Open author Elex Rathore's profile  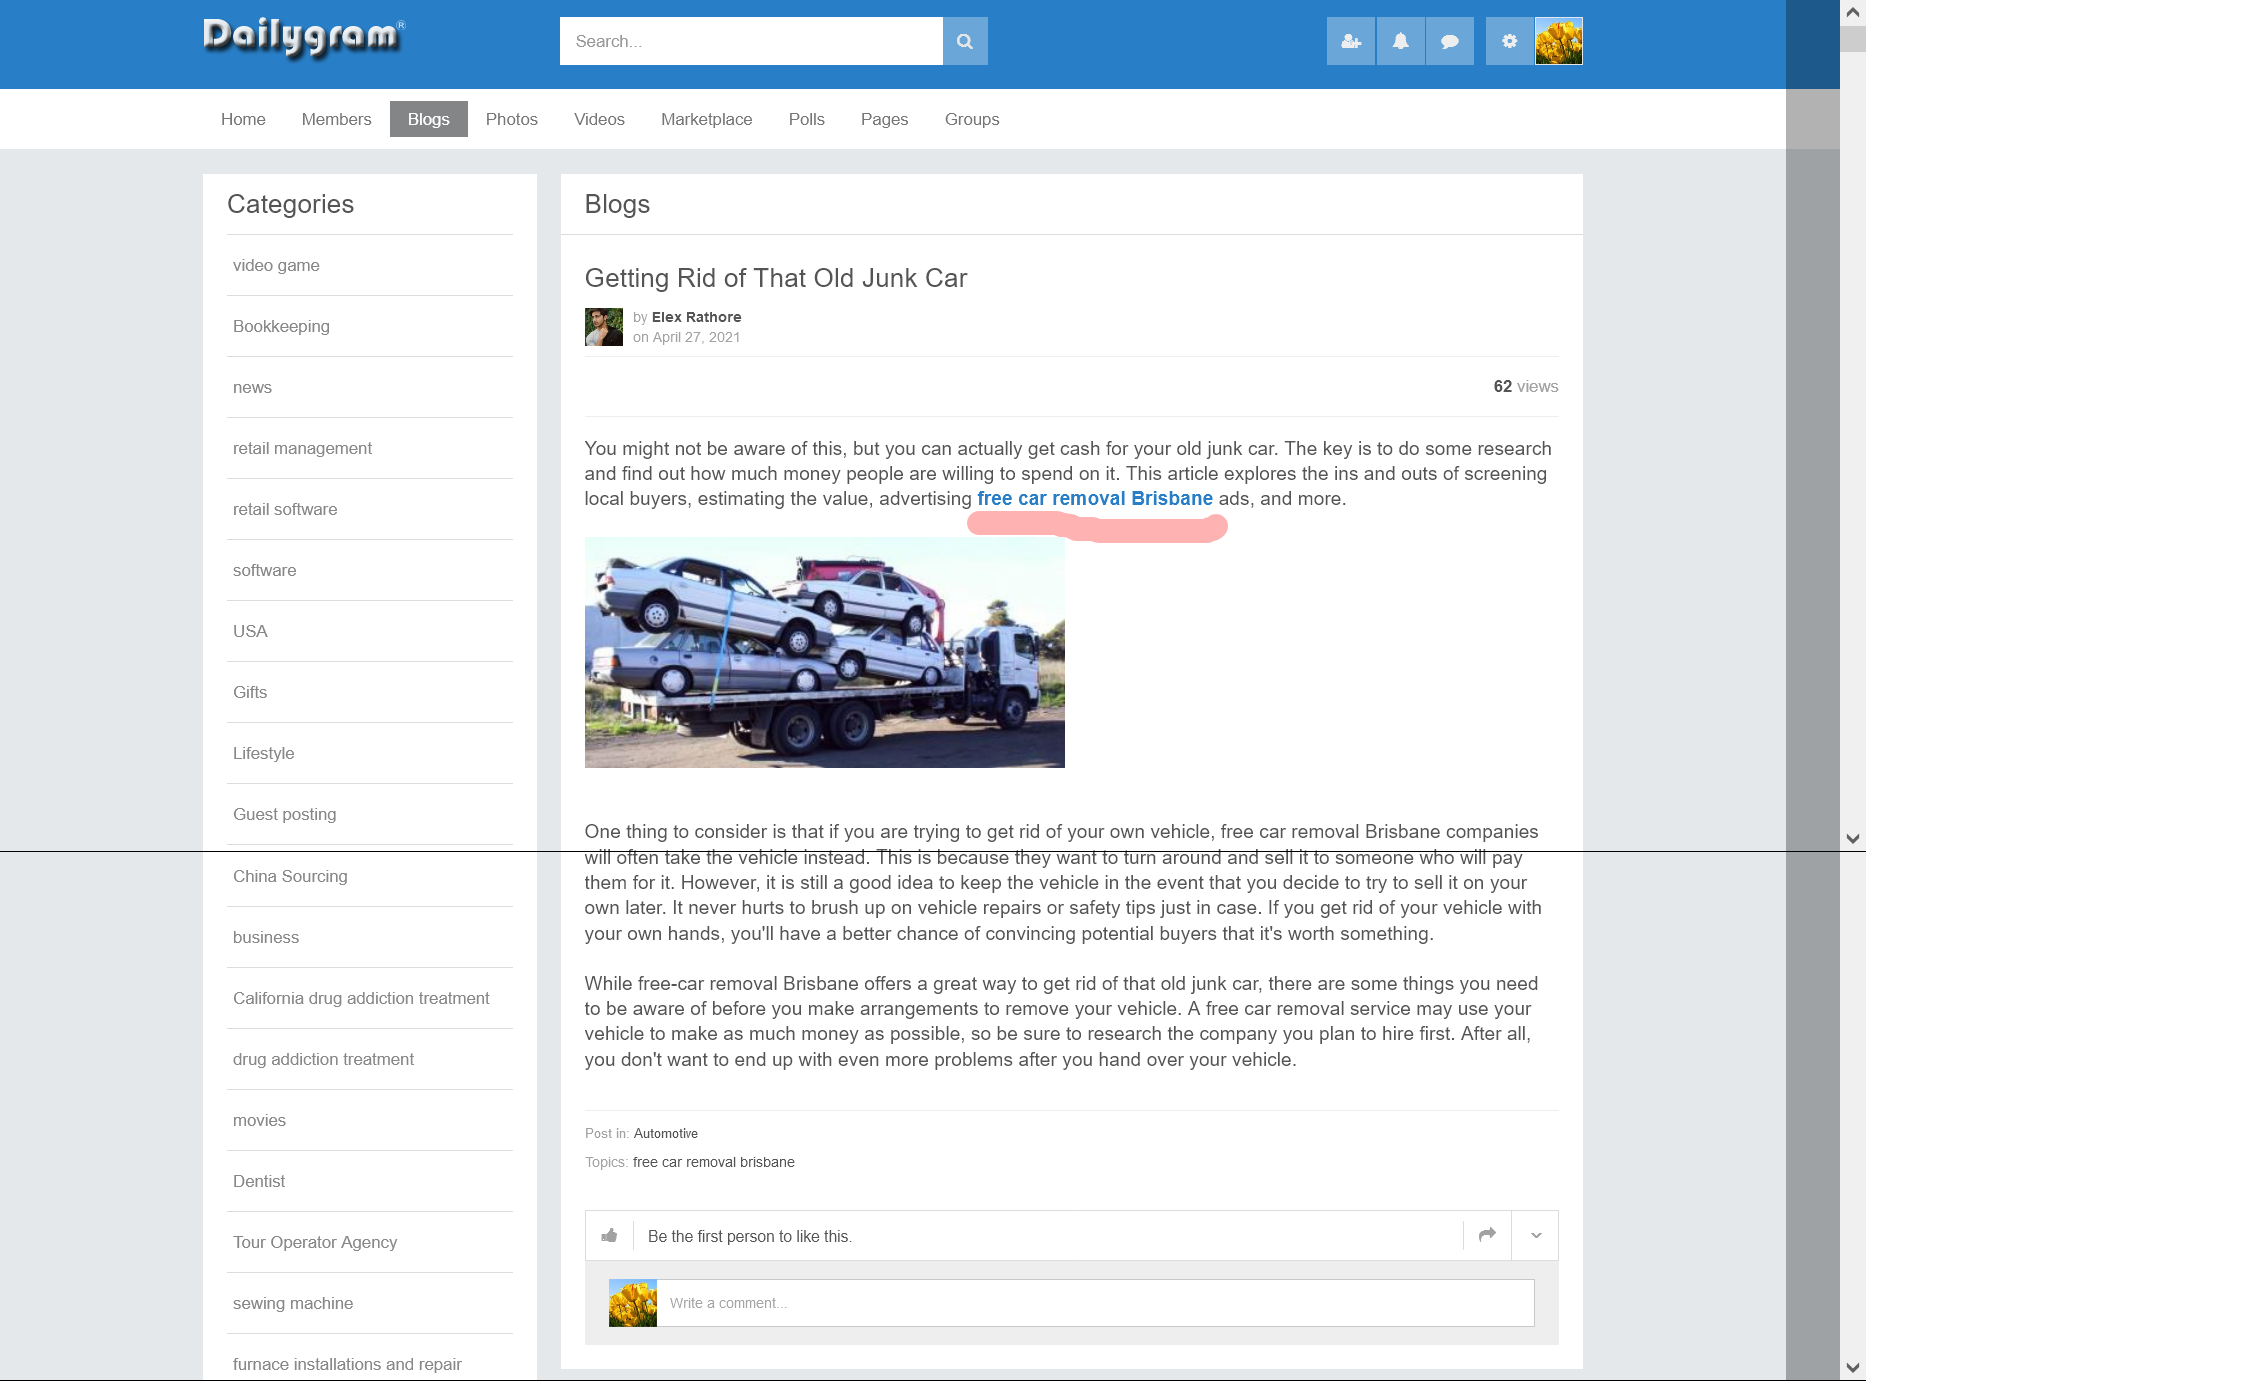[696, 317]
